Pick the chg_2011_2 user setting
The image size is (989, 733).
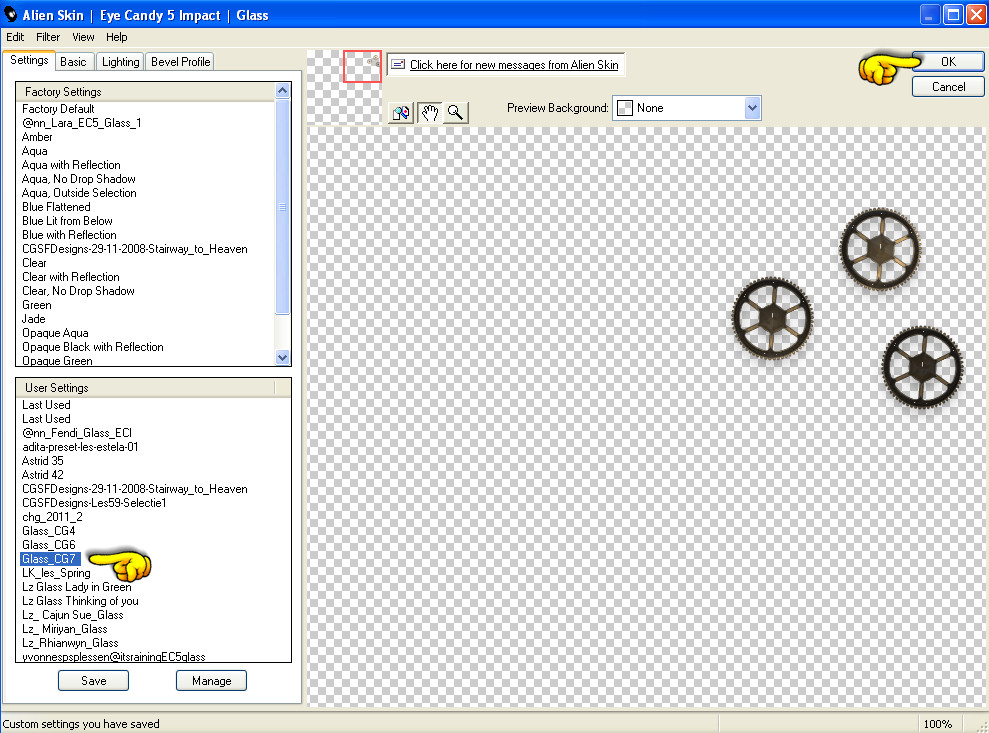52,517
